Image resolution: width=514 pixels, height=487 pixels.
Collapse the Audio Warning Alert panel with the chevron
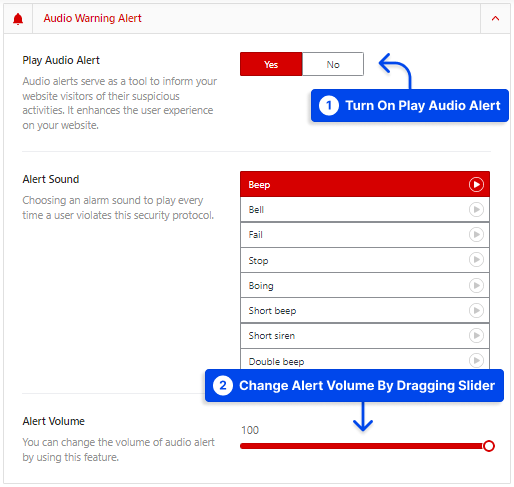[x=495, y=18]
